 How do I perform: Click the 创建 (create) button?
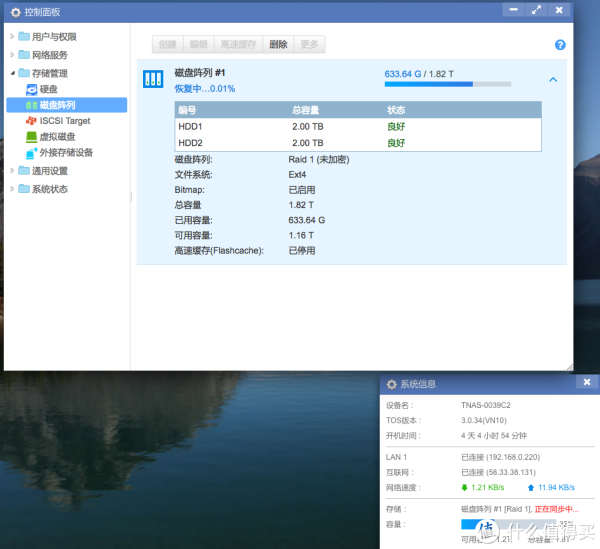coord(167,45)
